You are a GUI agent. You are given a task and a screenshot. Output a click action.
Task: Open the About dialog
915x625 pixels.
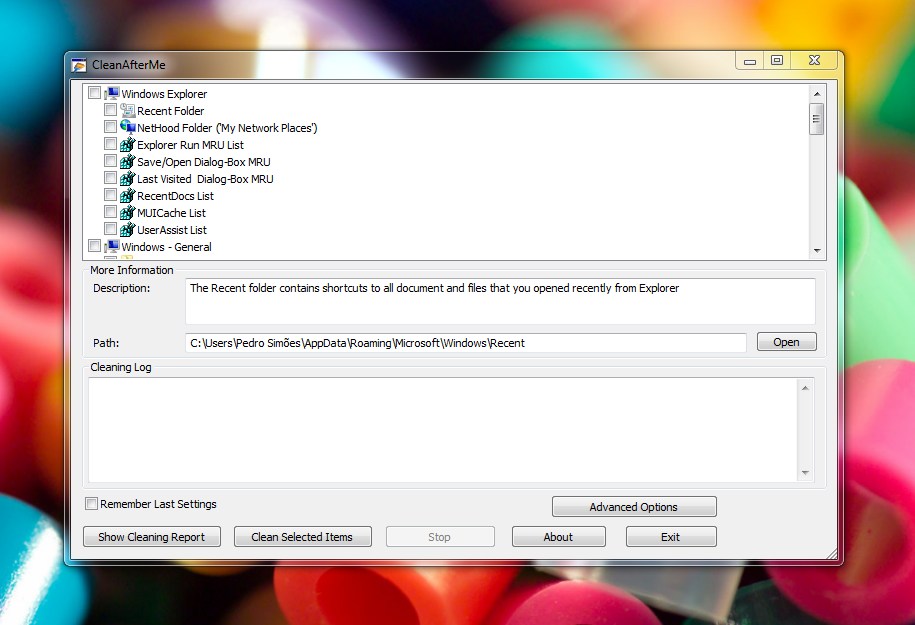[558, 537]
